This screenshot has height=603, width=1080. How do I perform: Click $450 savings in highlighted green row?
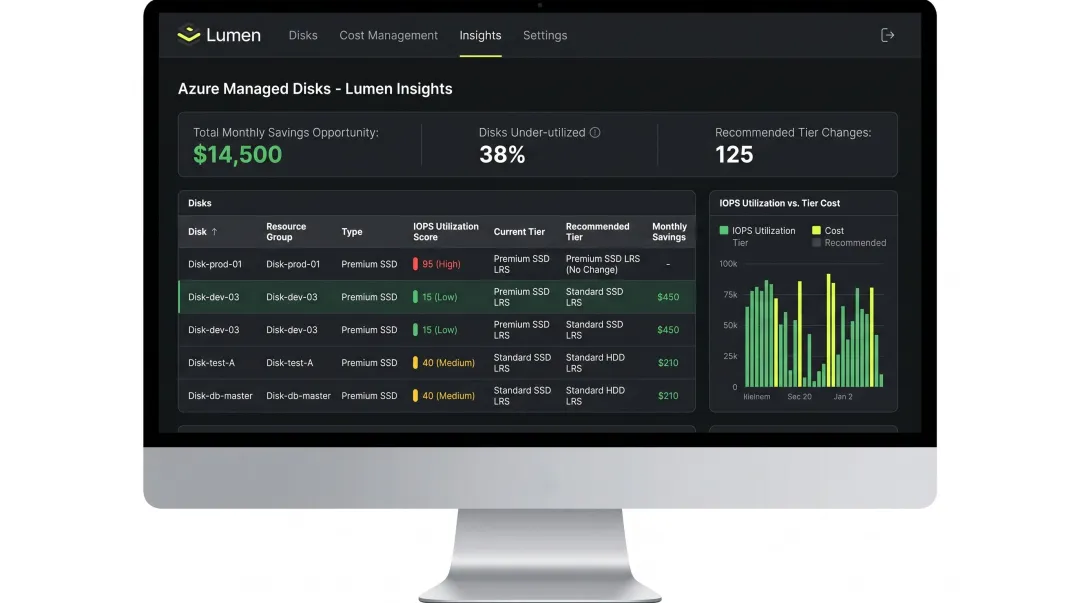click(668, 297)
